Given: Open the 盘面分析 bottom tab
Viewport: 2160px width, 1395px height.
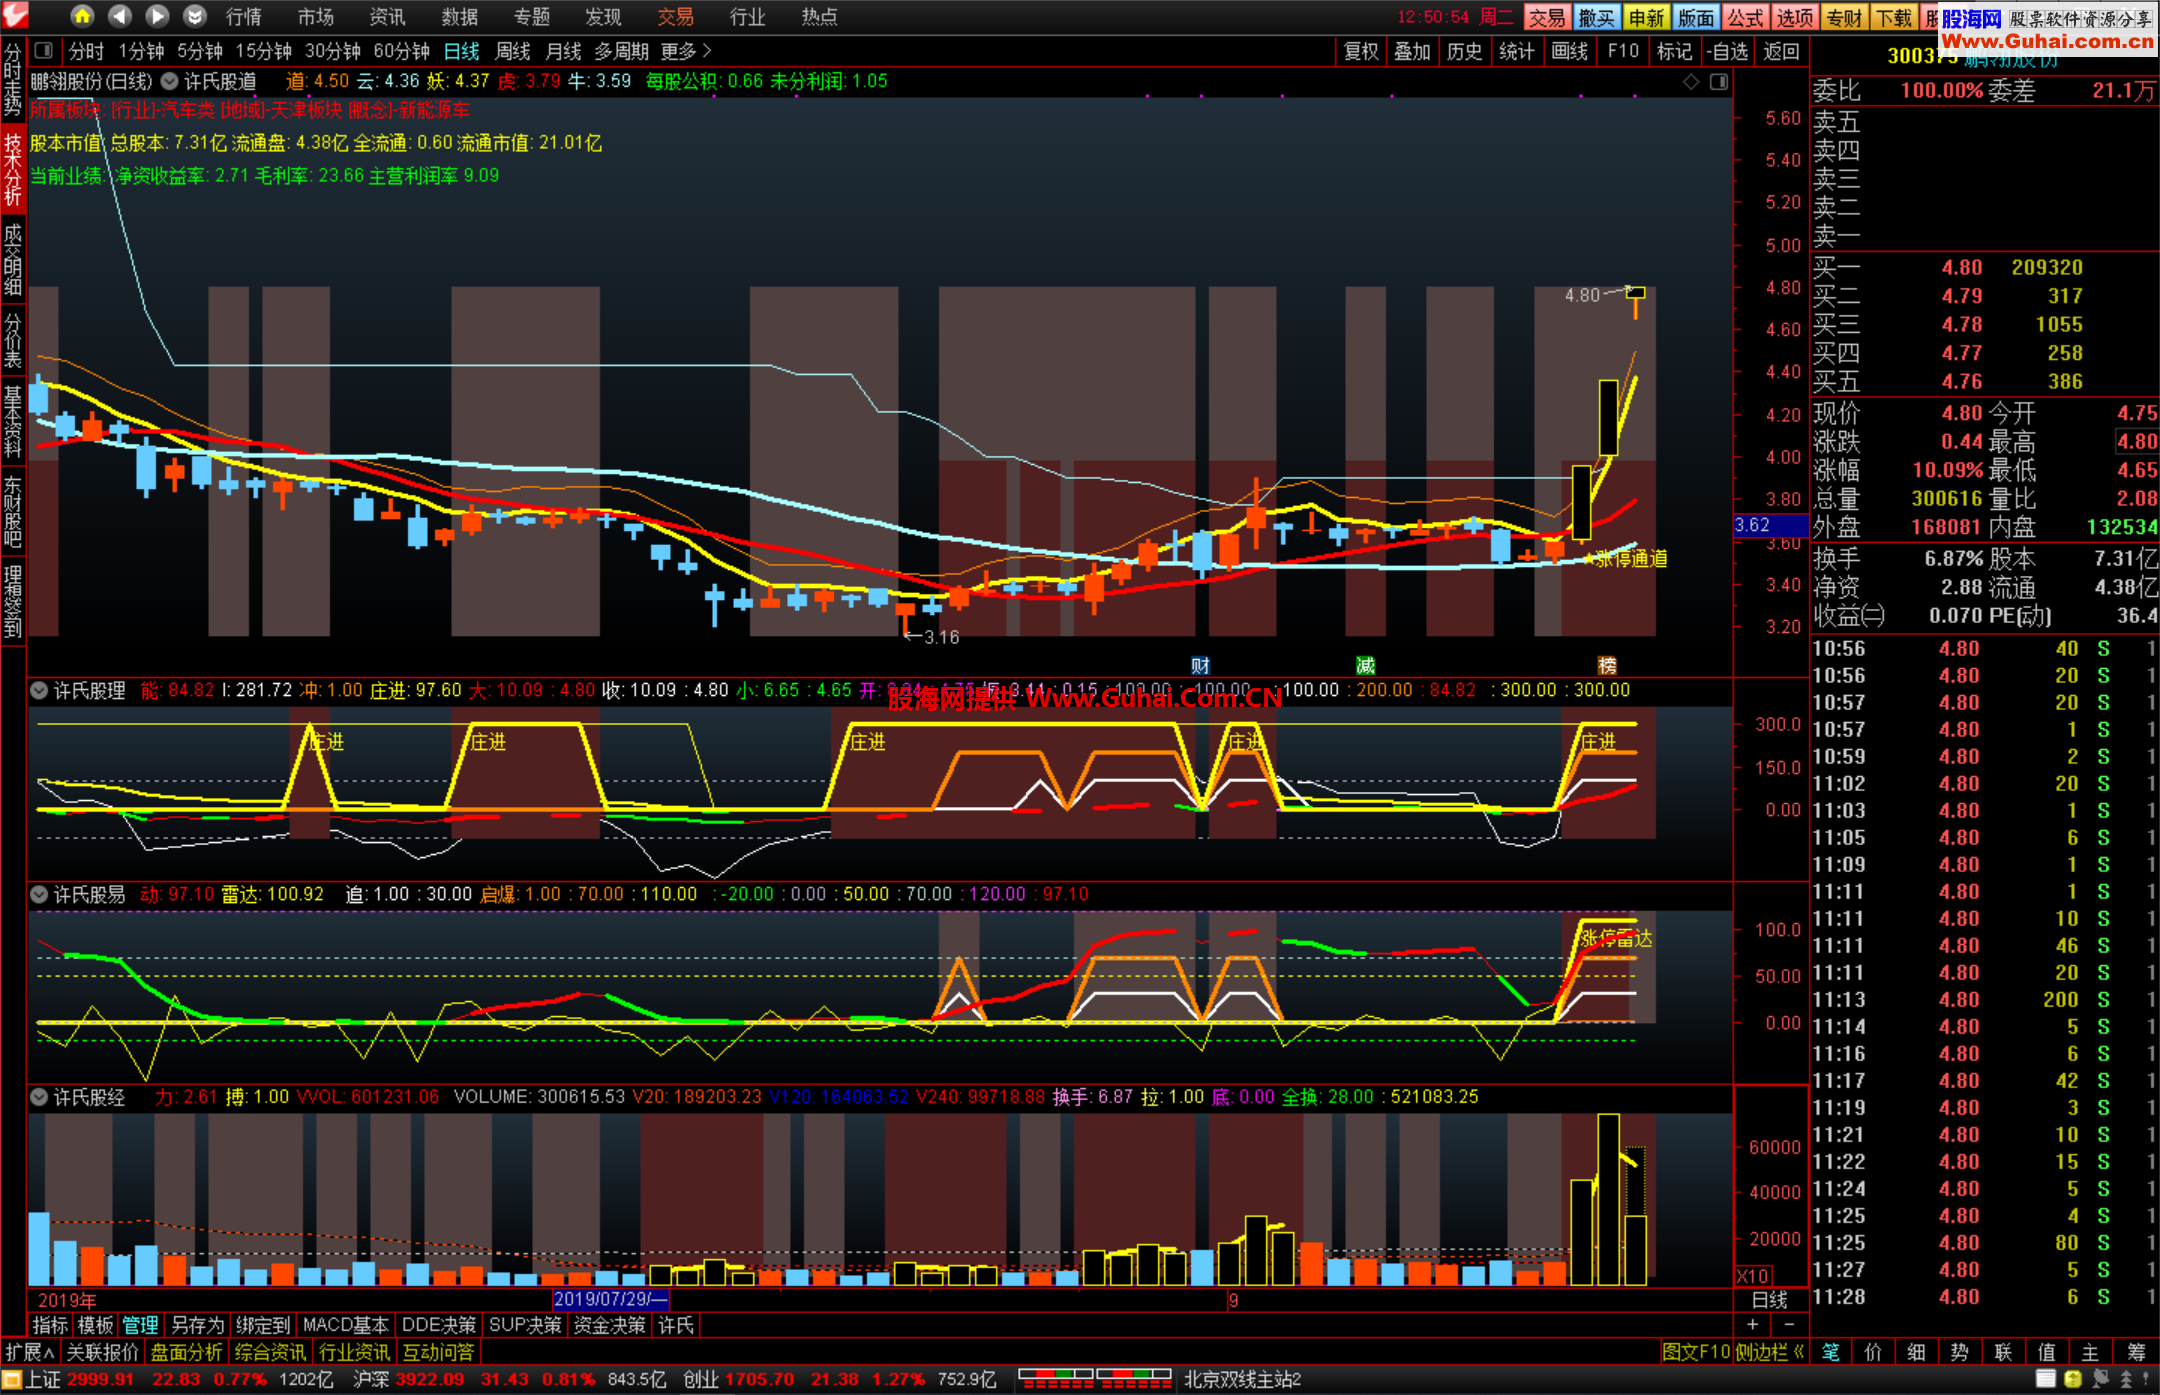Looking at the screenshot, I should [x=187, y=1352].
